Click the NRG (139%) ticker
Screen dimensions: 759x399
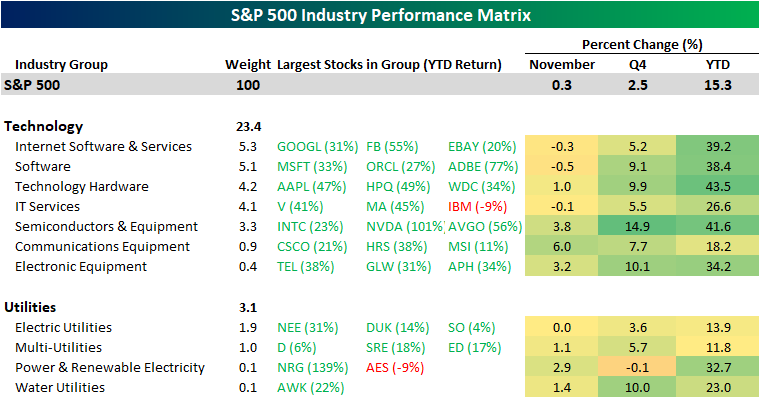coord(313,368)
